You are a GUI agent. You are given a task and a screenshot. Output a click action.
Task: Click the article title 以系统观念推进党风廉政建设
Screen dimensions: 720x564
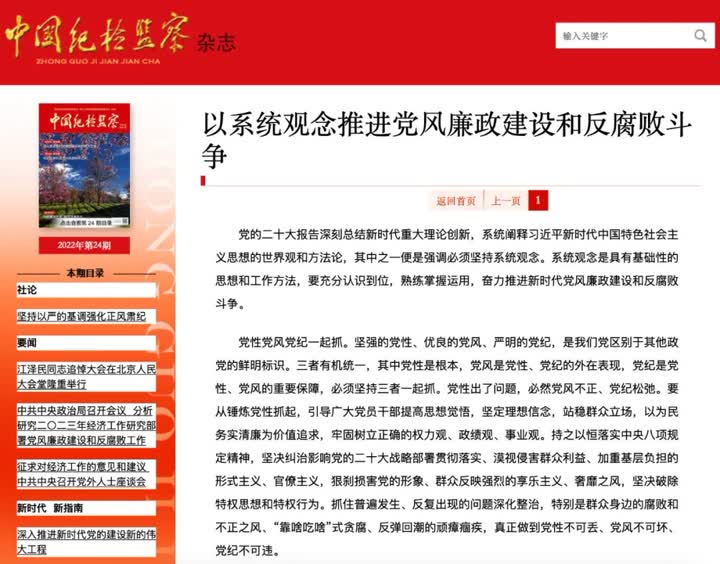(447, 140)
